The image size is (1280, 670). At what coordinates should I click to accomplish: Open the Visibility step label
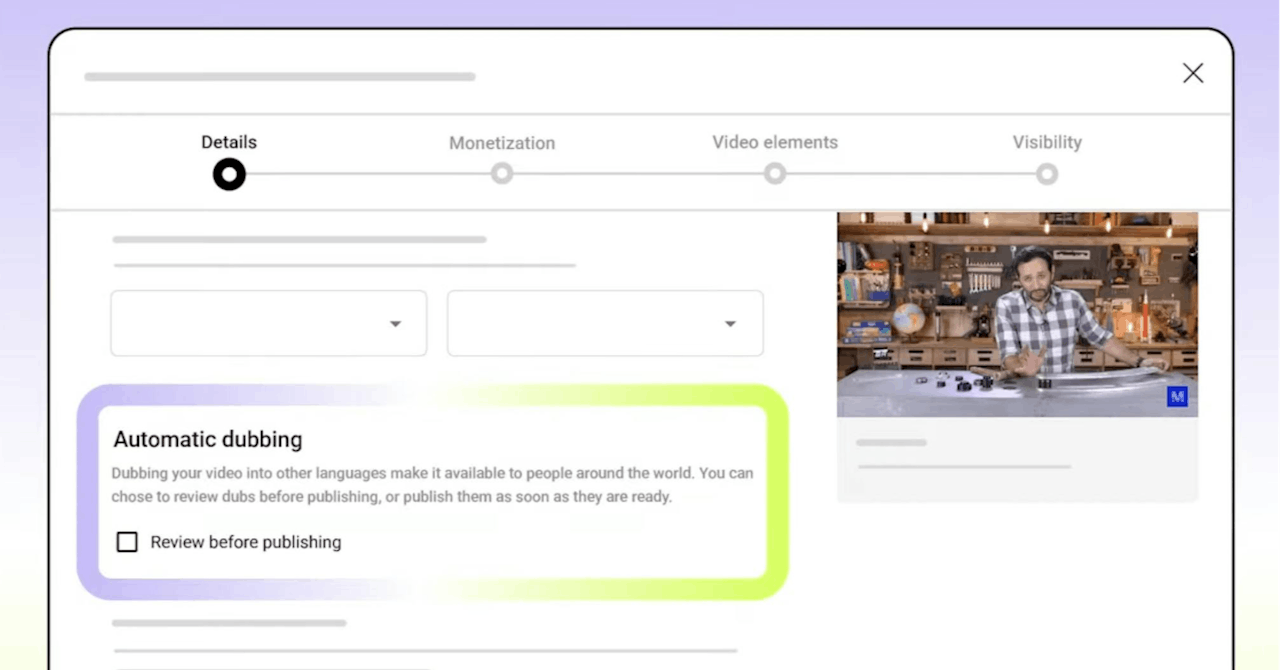pos(1047,142)
